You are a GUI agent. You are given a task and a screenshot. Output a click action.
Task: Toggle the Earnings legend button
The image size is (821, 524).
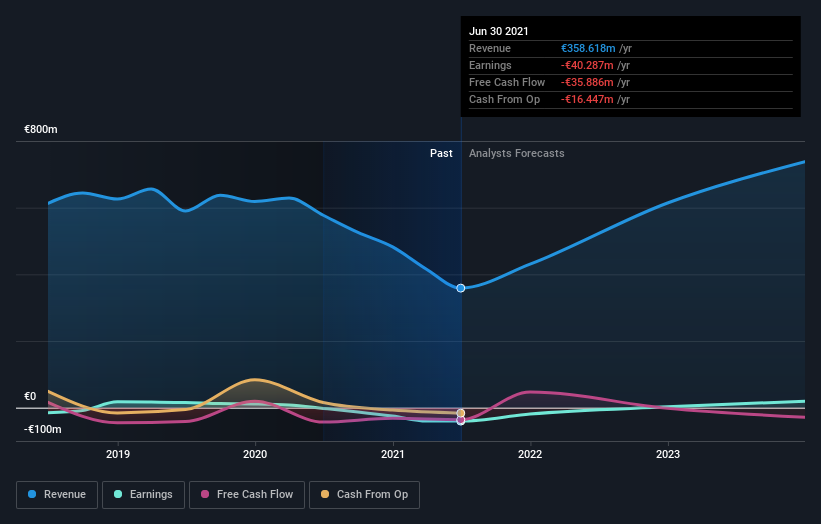[143, 495]
